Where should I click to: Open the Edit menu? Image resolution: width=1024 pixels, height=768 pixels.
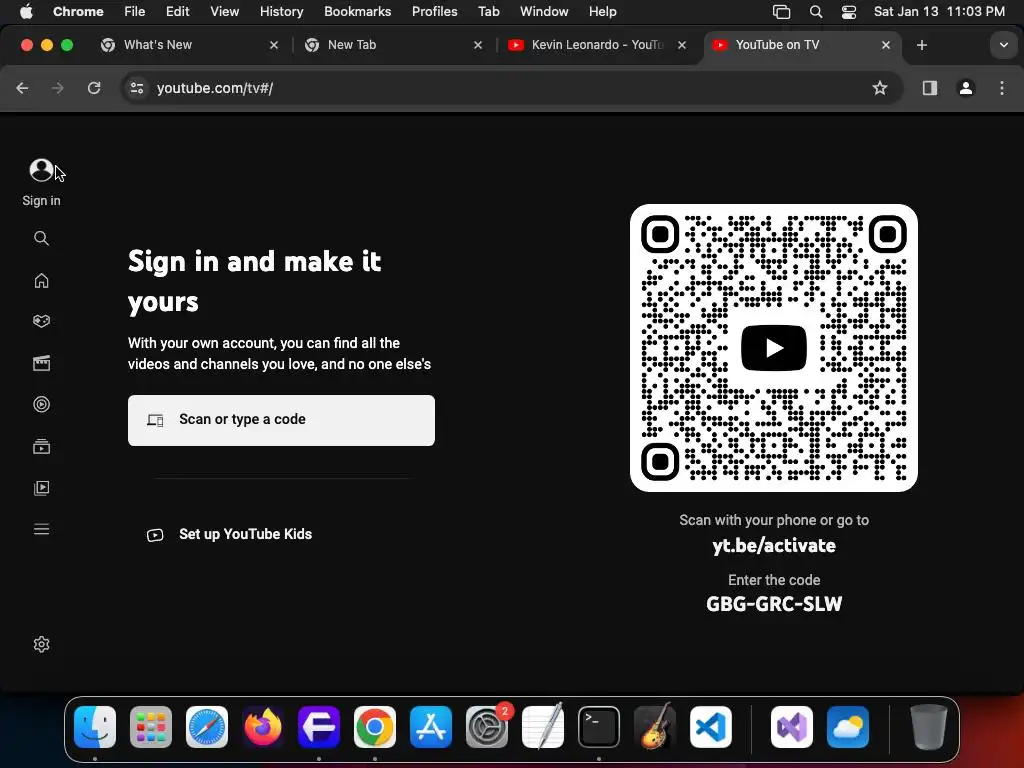click(177, 11)
